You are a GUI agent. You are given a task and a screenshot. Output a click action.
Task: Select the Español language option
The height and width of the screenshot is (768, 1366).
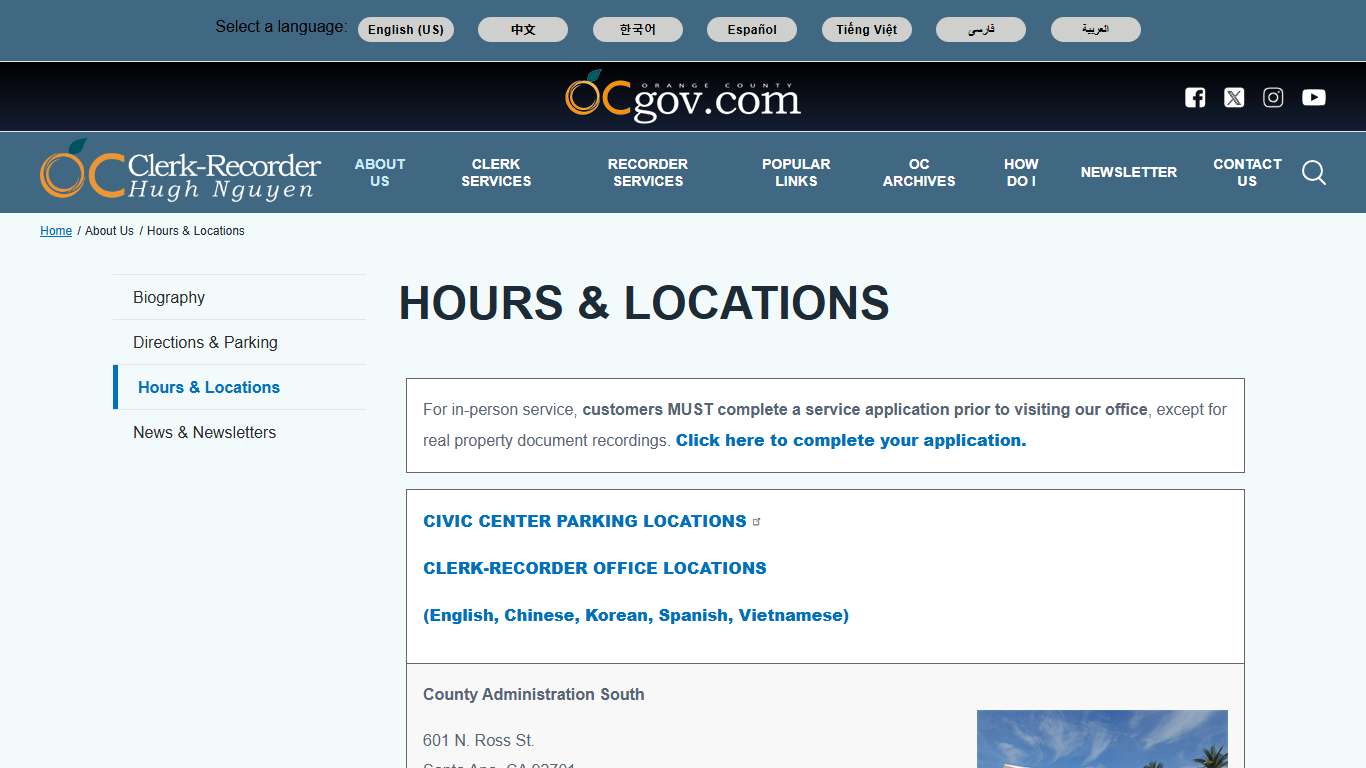752,29
